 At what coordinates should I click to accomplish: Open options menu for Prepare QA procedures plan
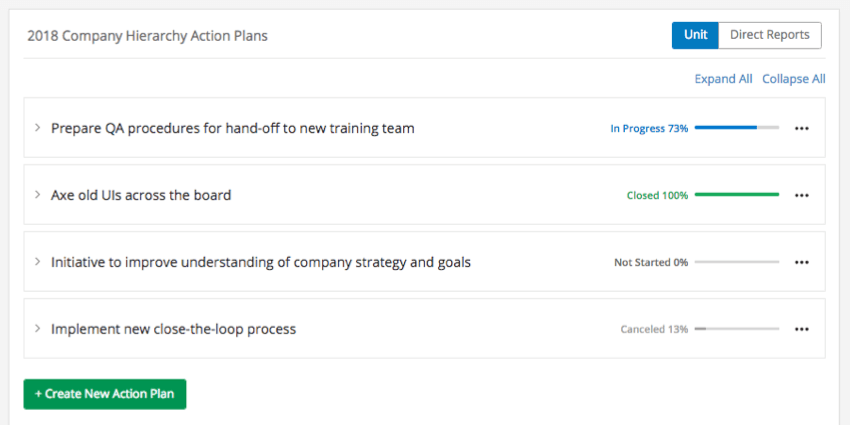pyautogui.click(x=801, y=128)
